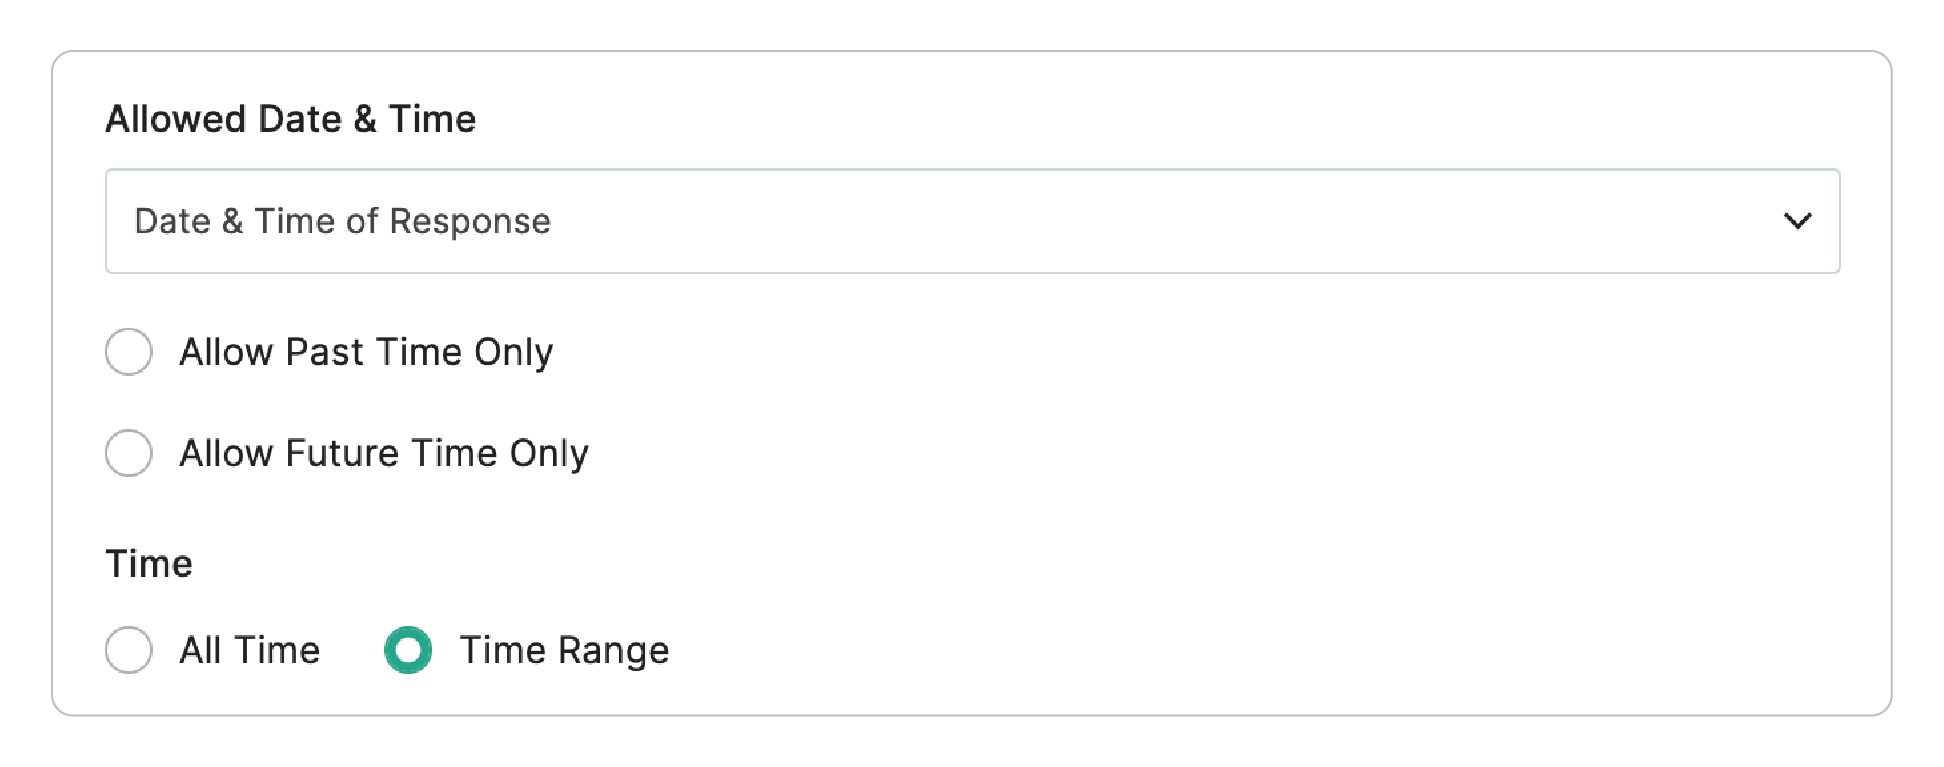Click the 'Date & Time of Response' selected text
The width and height of the screenshot is (1944, 767).
point(342,221)
